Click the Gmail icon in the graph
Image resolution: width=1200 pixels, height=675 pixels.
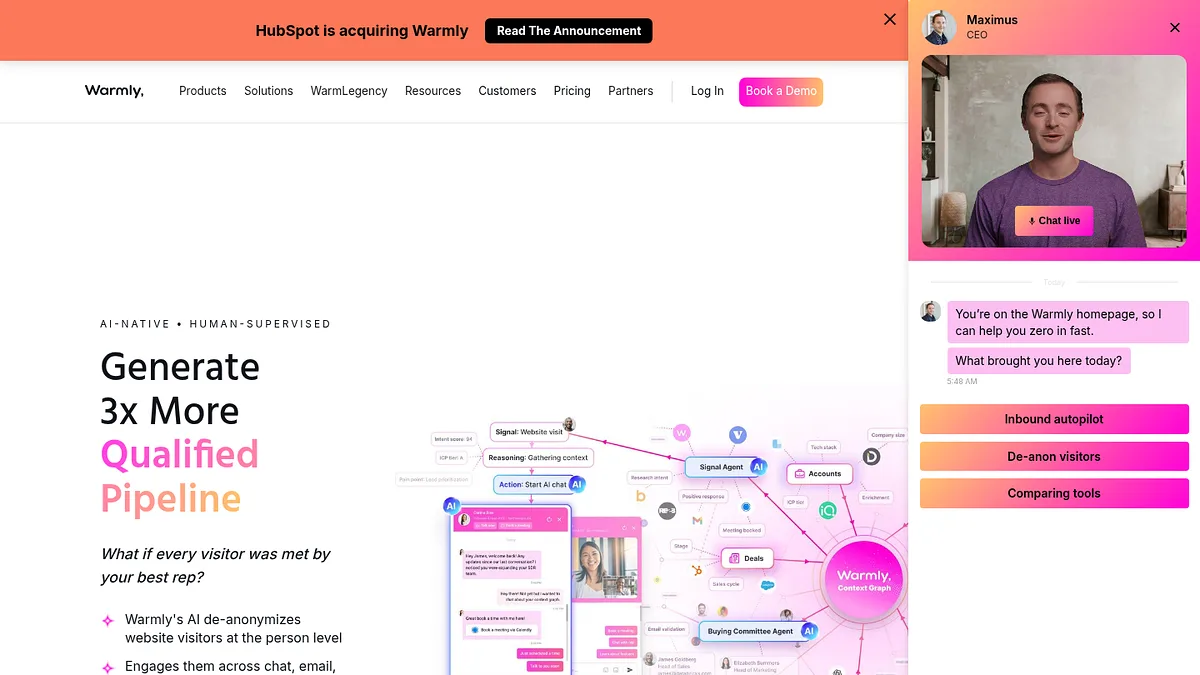pyautogui.click(x=697, y=520)
